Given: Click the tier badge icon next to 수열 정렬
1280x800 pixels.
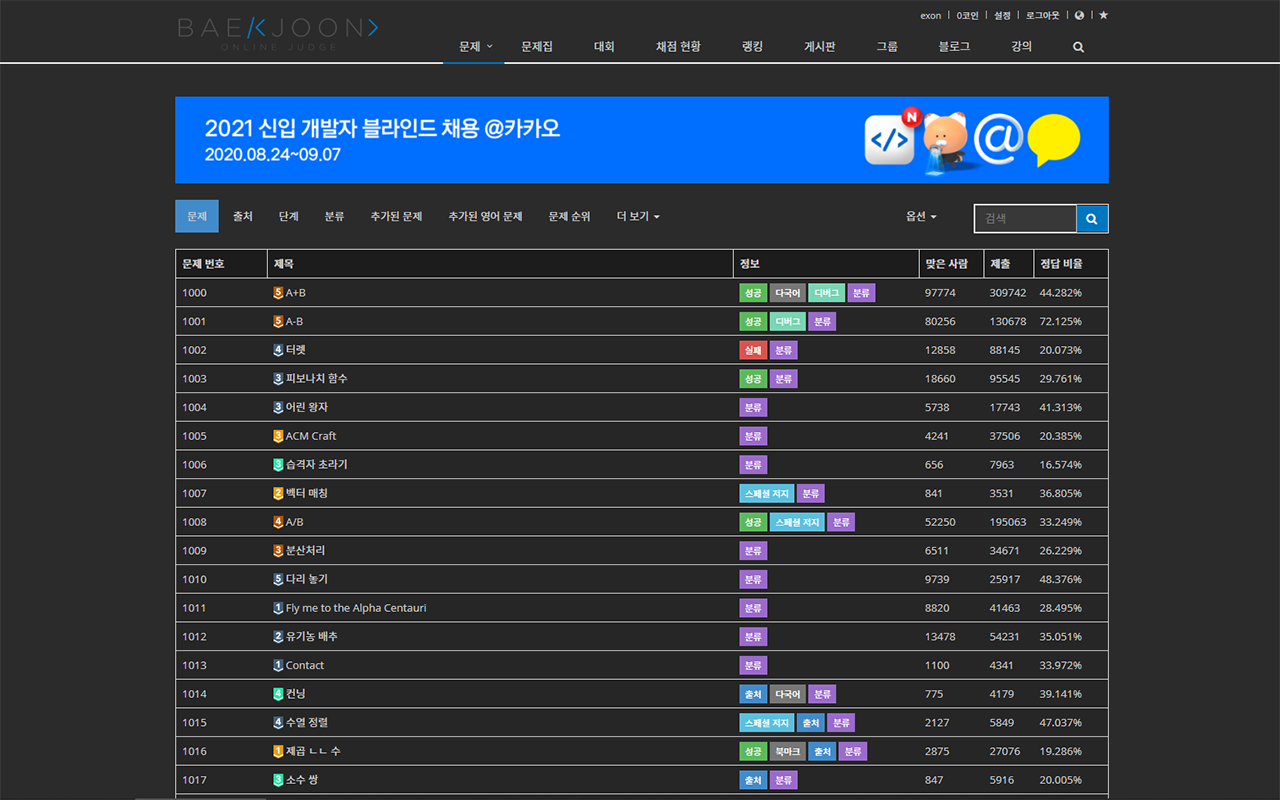Looking at the screenshot, I should 278,723.
